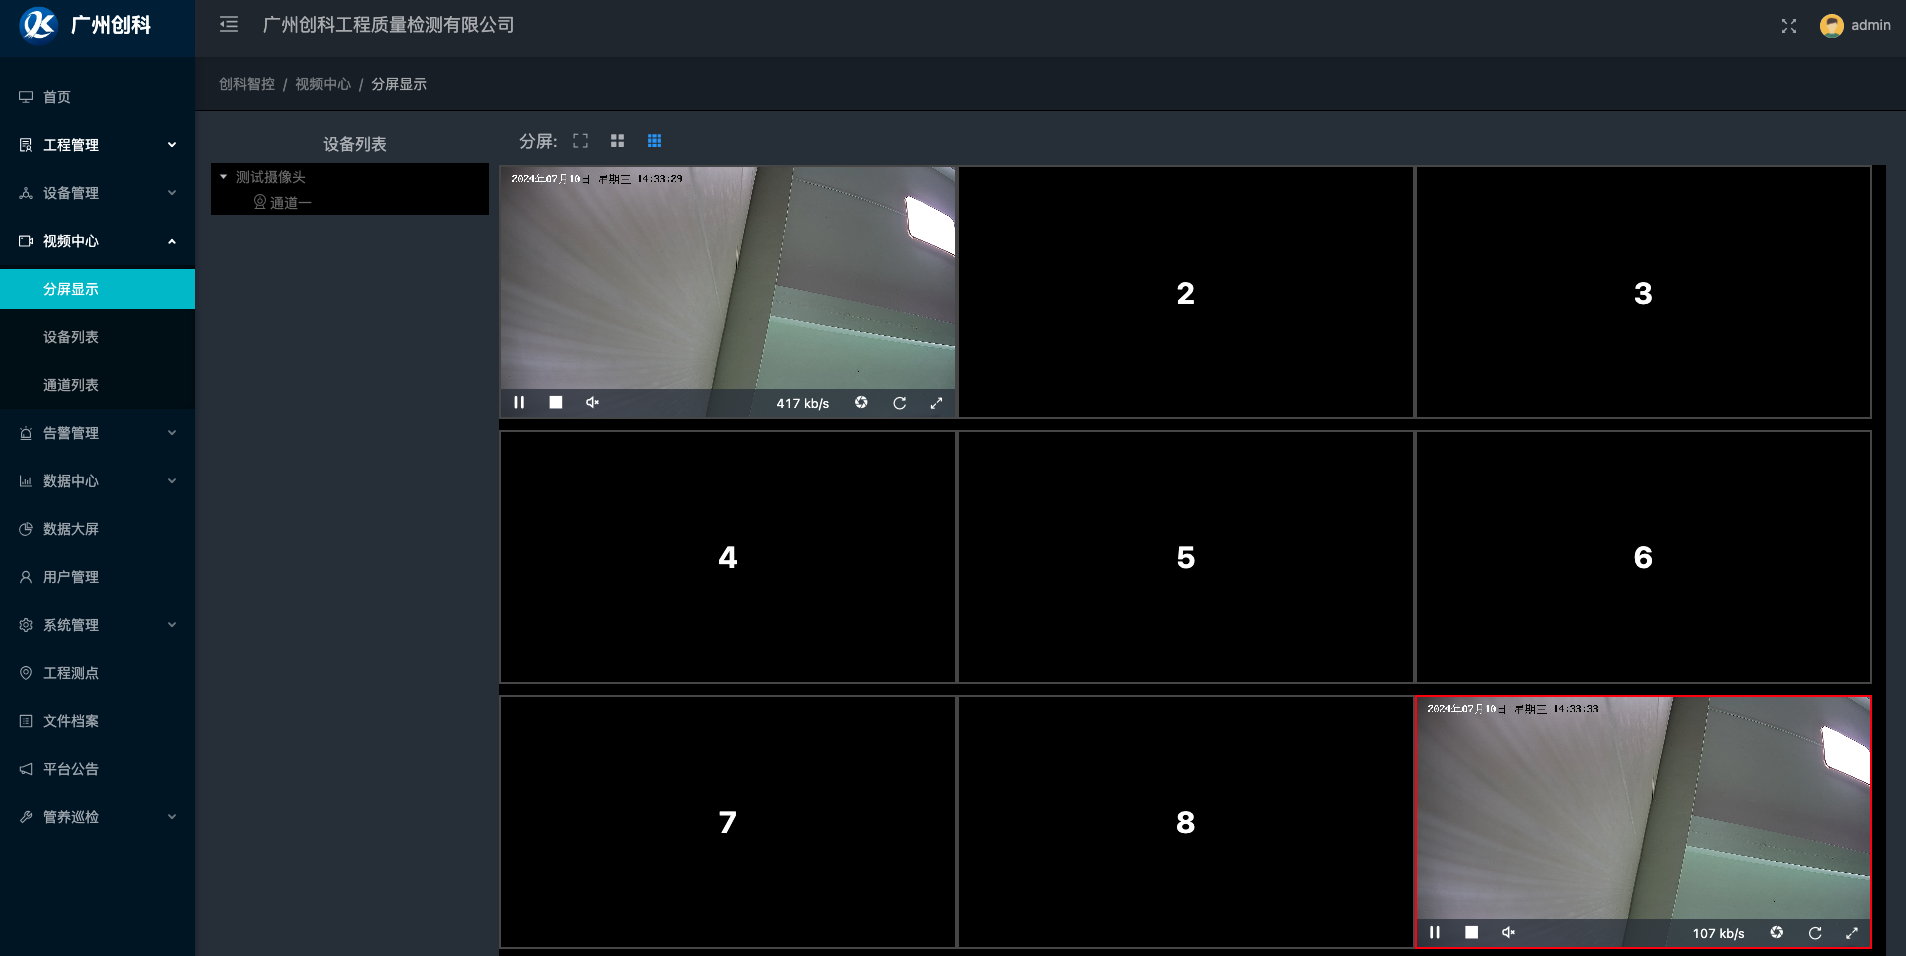Image resolution: width=1906 pixels, height=956 pixels.
Task: Collapse the 测试摄像头 tree node
Action: point(224,177)
